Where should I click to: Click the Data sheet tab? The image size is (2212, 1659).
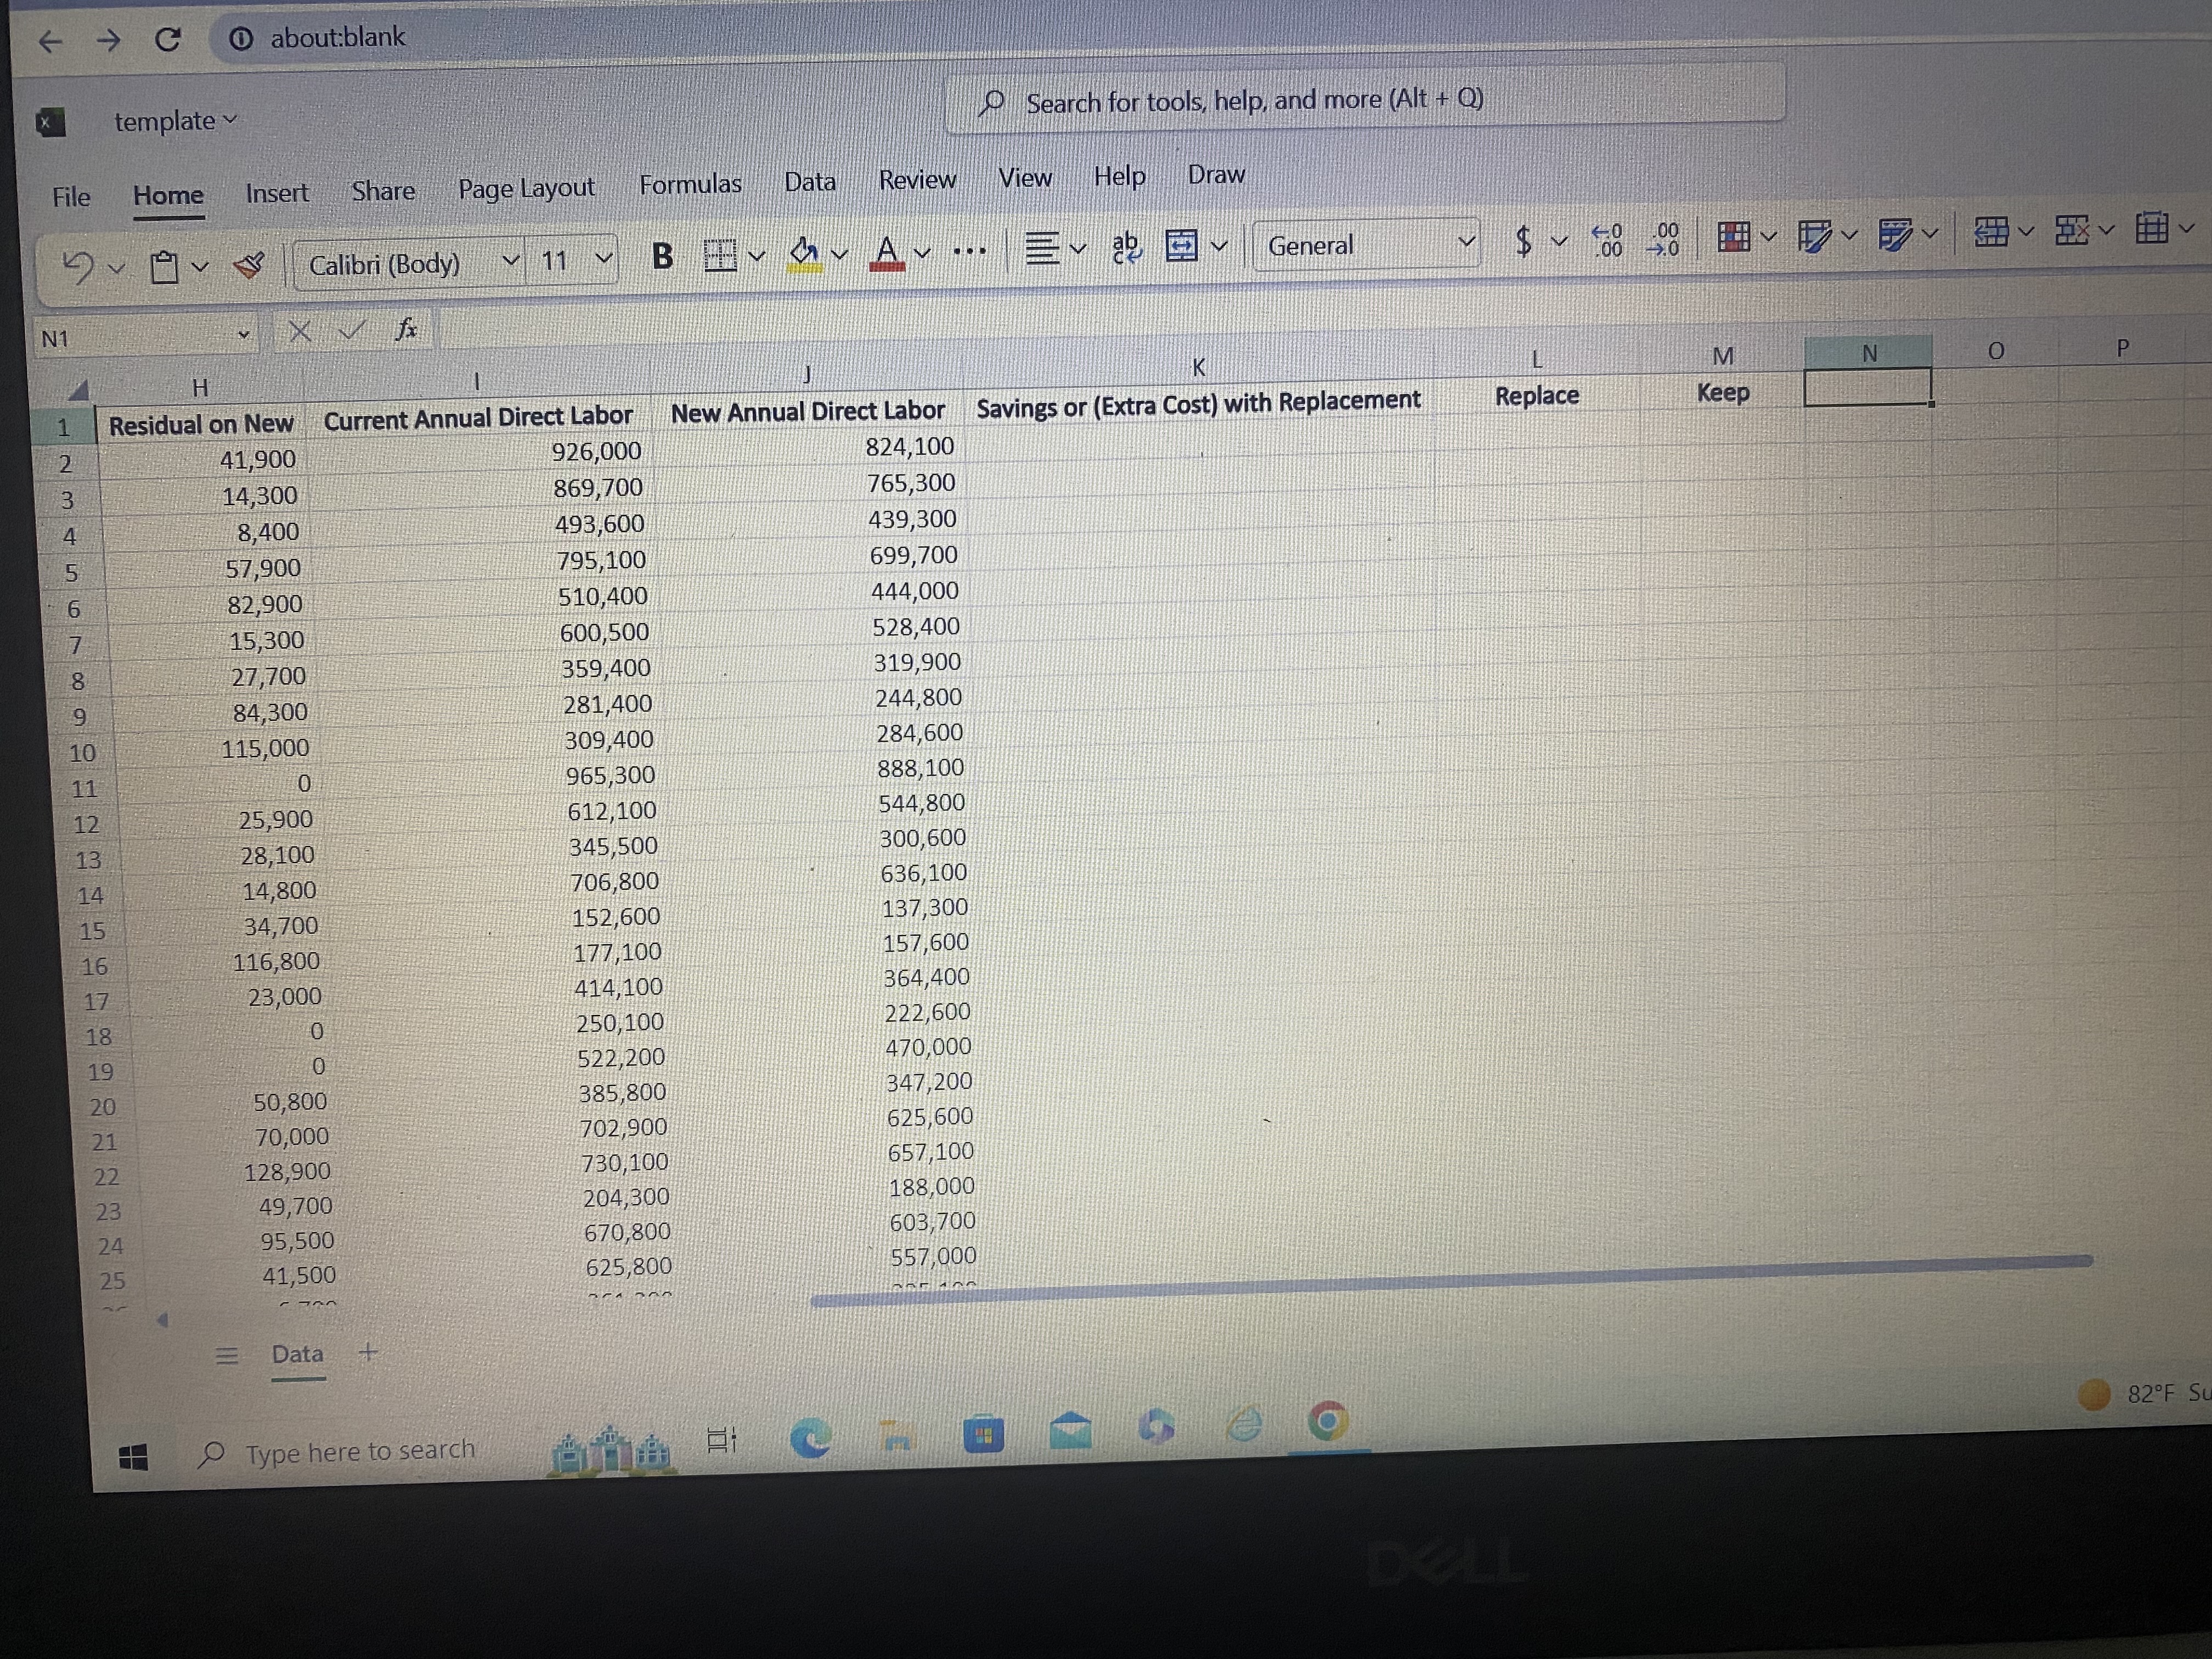point(297,1354)
